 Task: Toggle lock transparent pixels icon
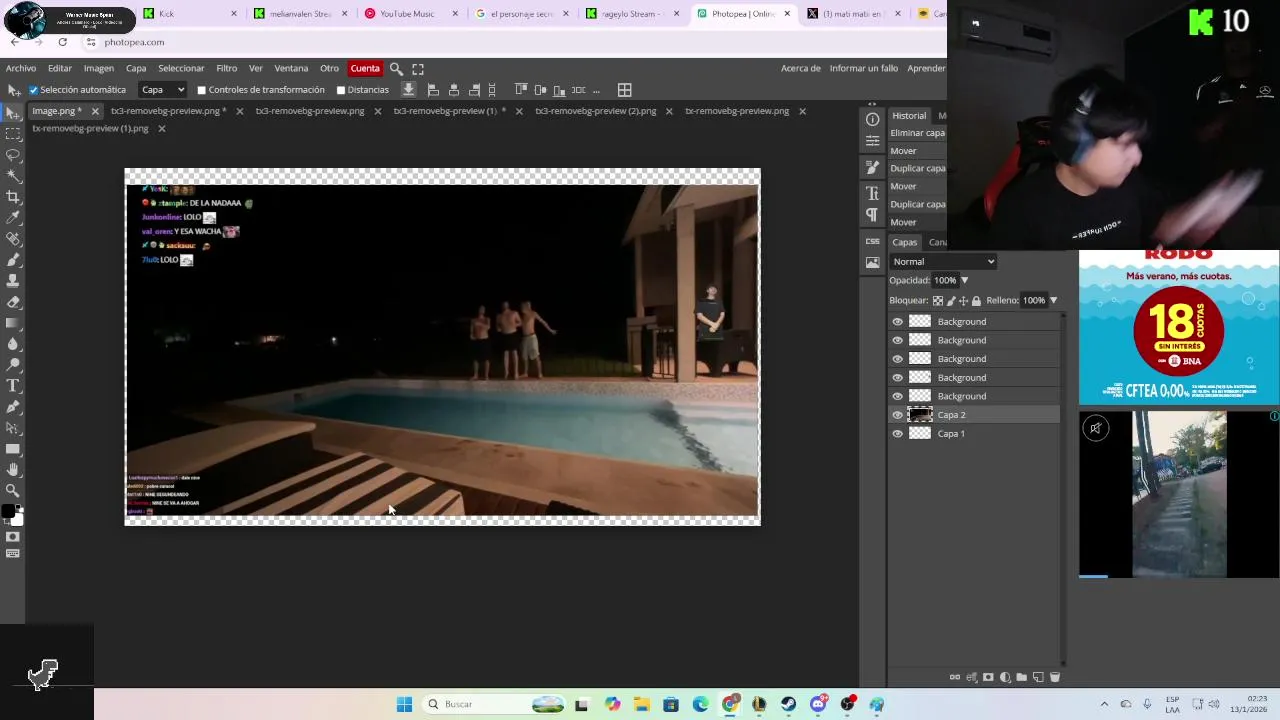[x=938, y=300]
